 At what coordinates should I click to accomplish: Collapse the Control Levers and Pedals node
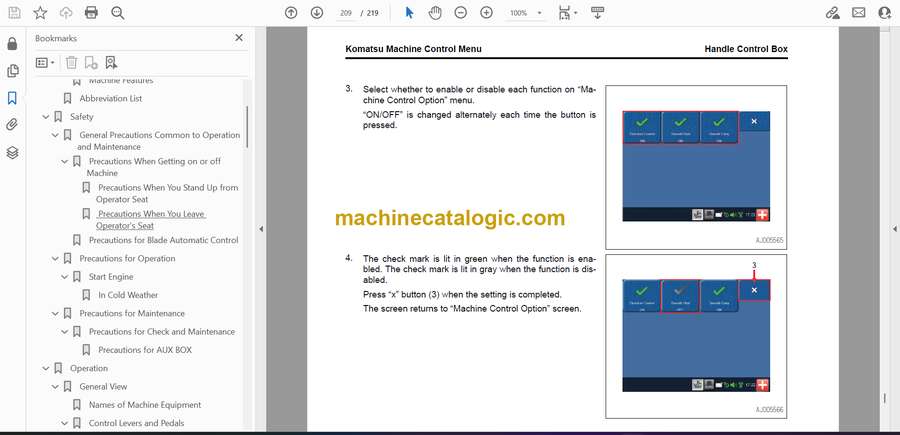click(64, 423)
